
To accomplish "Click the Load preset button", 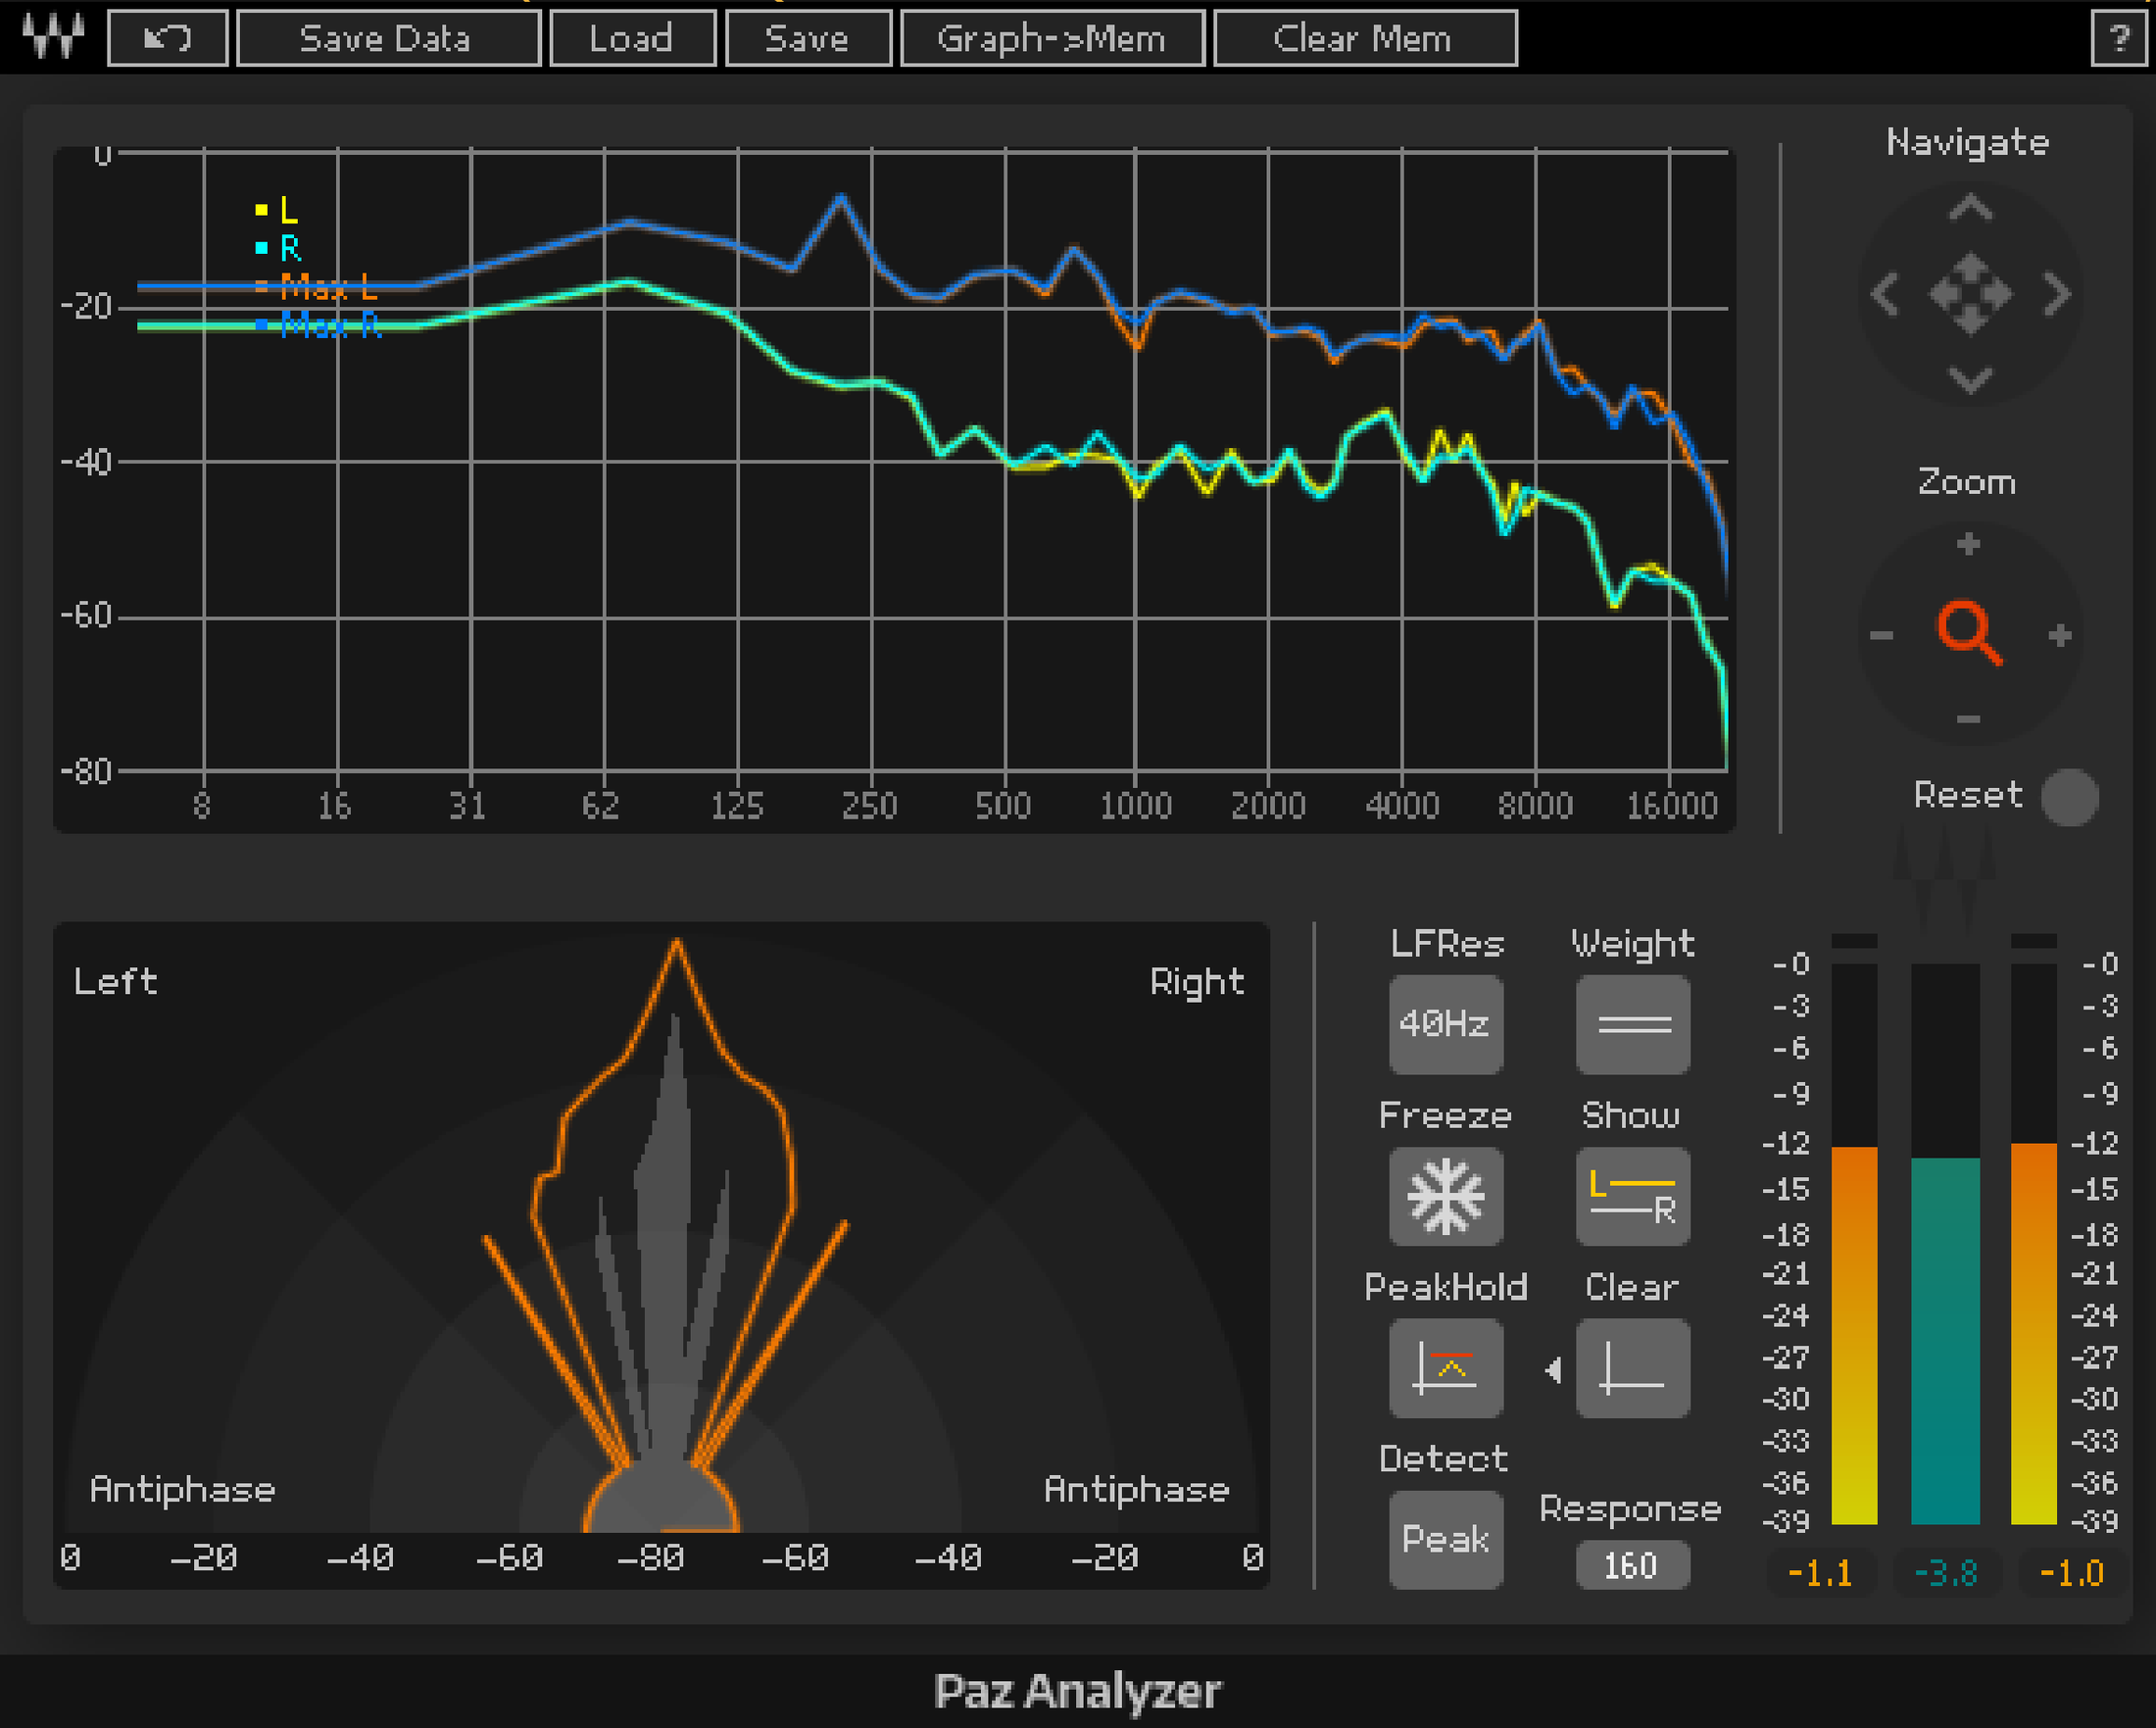I will click(x=632, y=38).
